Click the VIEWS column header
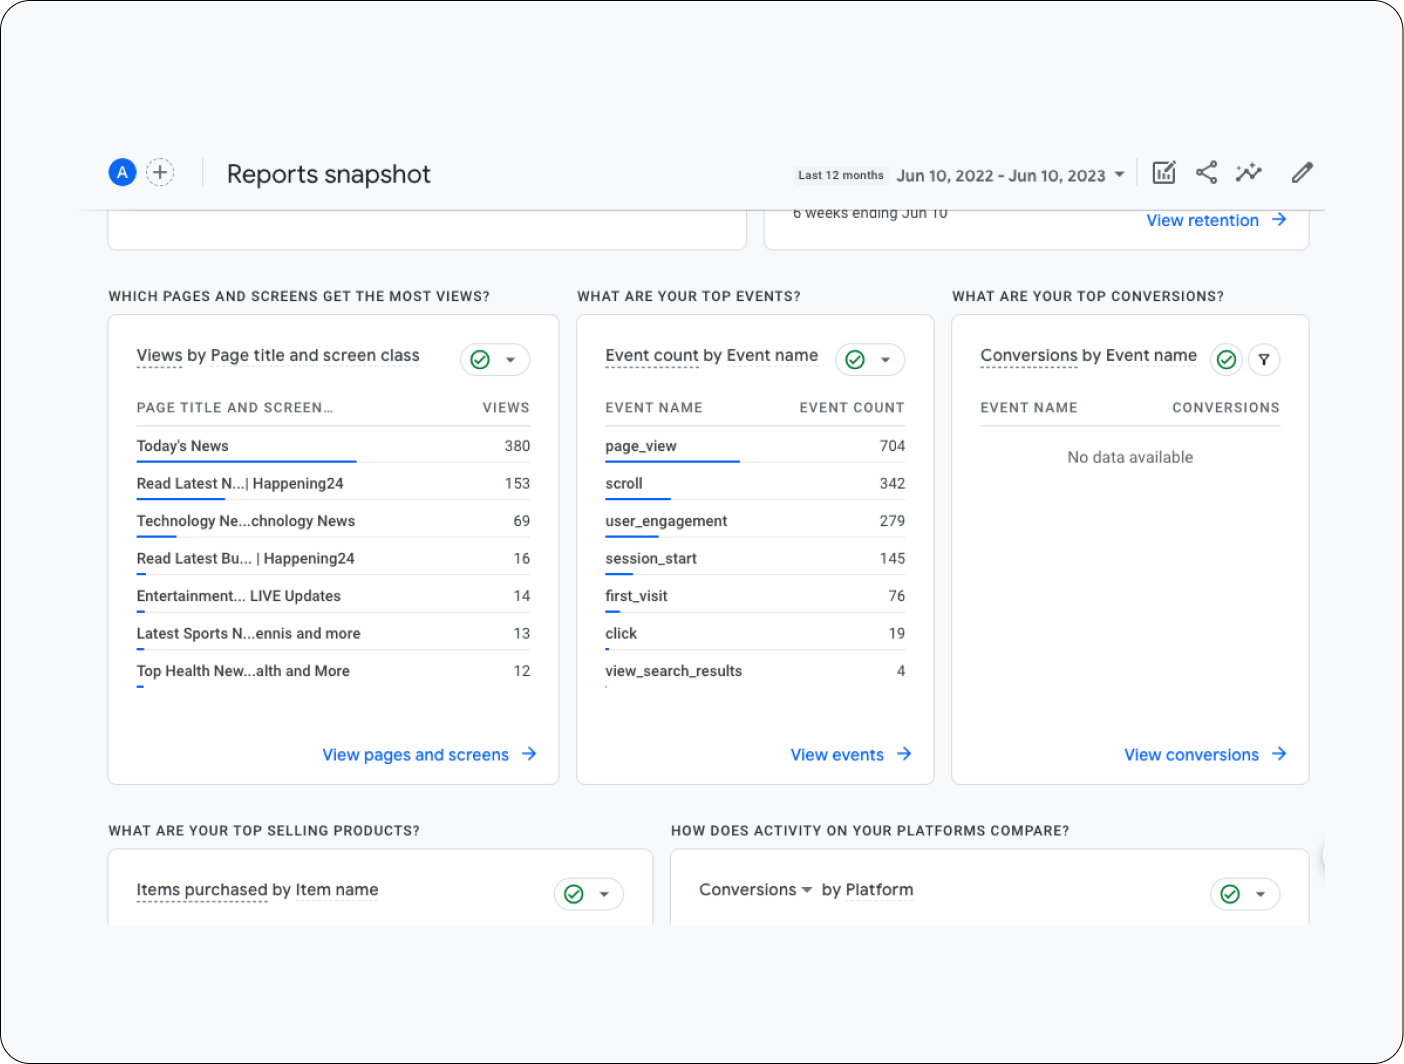This screenshot has width=1404, height=1064. tap(506, 408)
